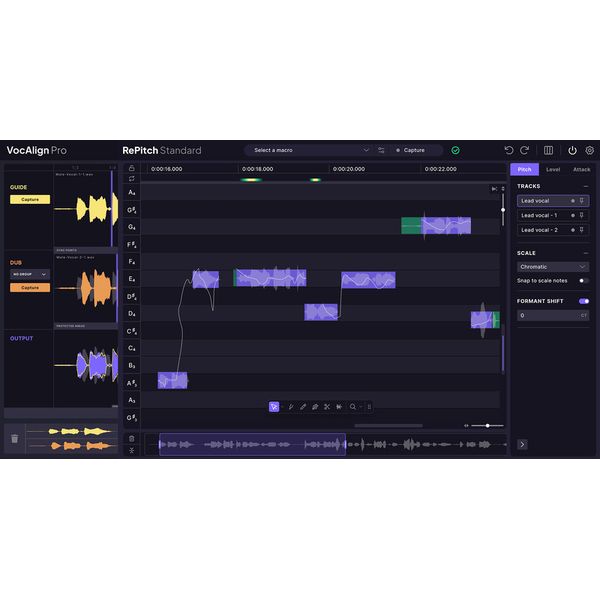Select the pitch draw pen tool

click(x=291, y=407)
